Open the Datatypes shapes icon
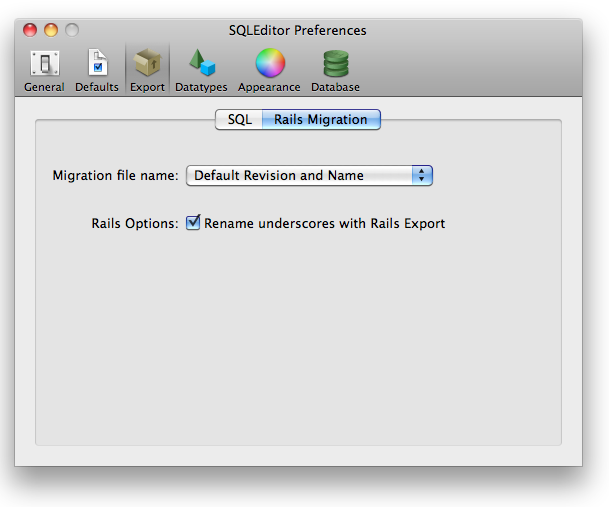Screen dimensions: 609x507 201,64
